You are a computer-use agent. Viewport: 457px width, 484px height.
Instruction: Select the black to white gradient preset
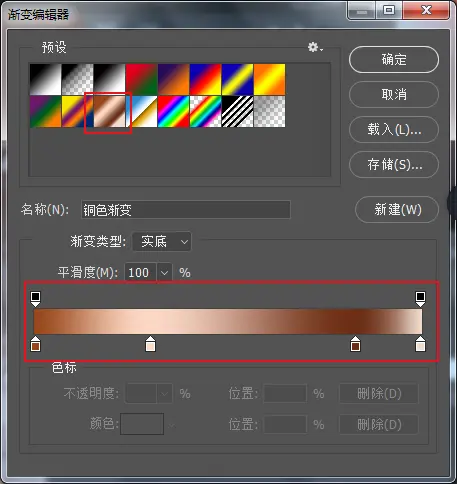[x=46, y=79]
